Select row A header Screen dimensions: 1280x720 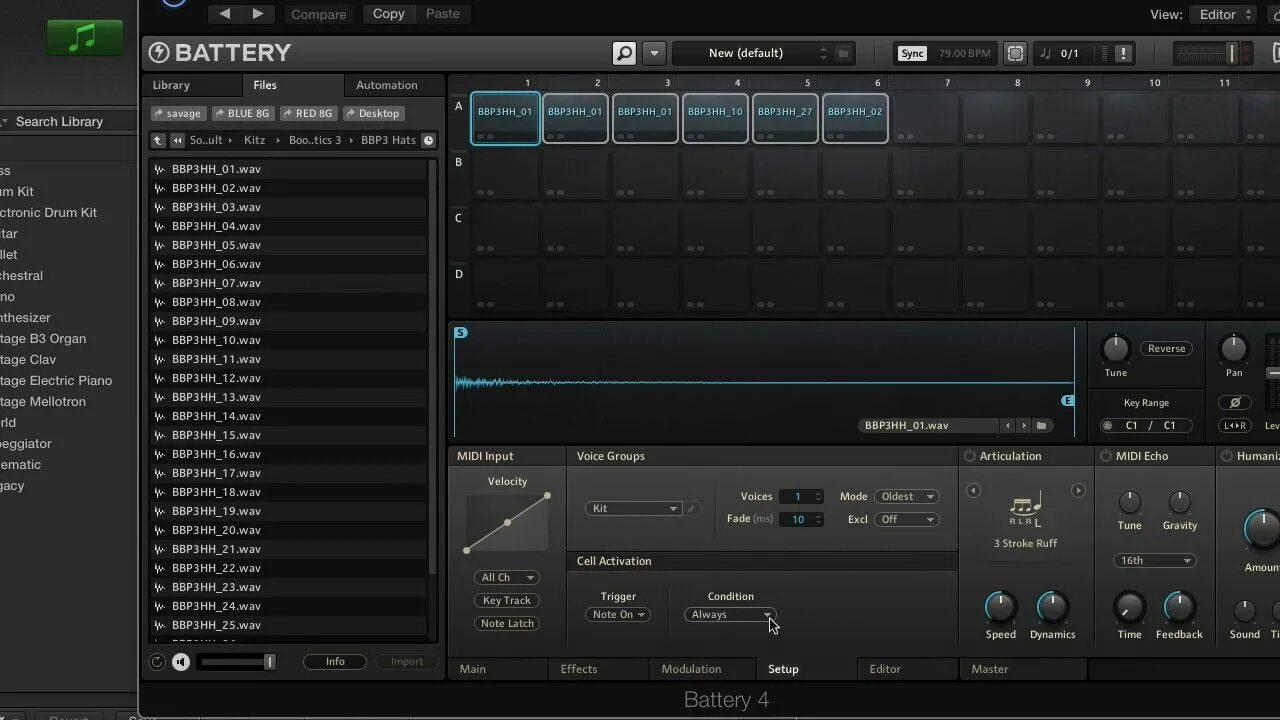(459, 106)
